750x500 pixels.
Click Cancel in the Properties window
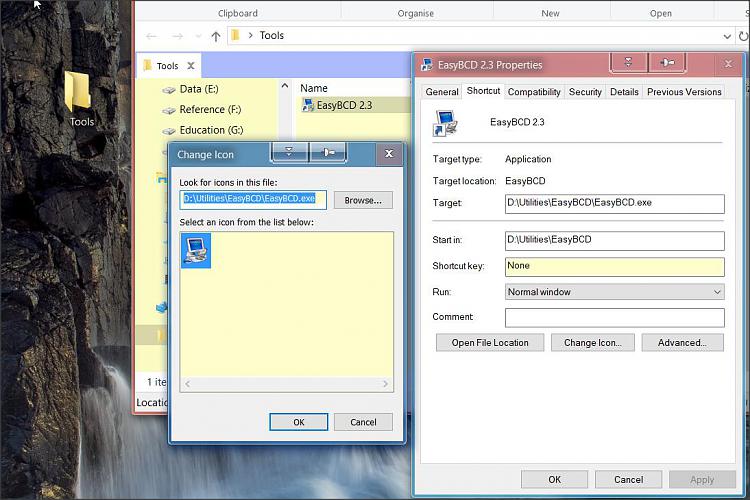[x=629, y=479]
